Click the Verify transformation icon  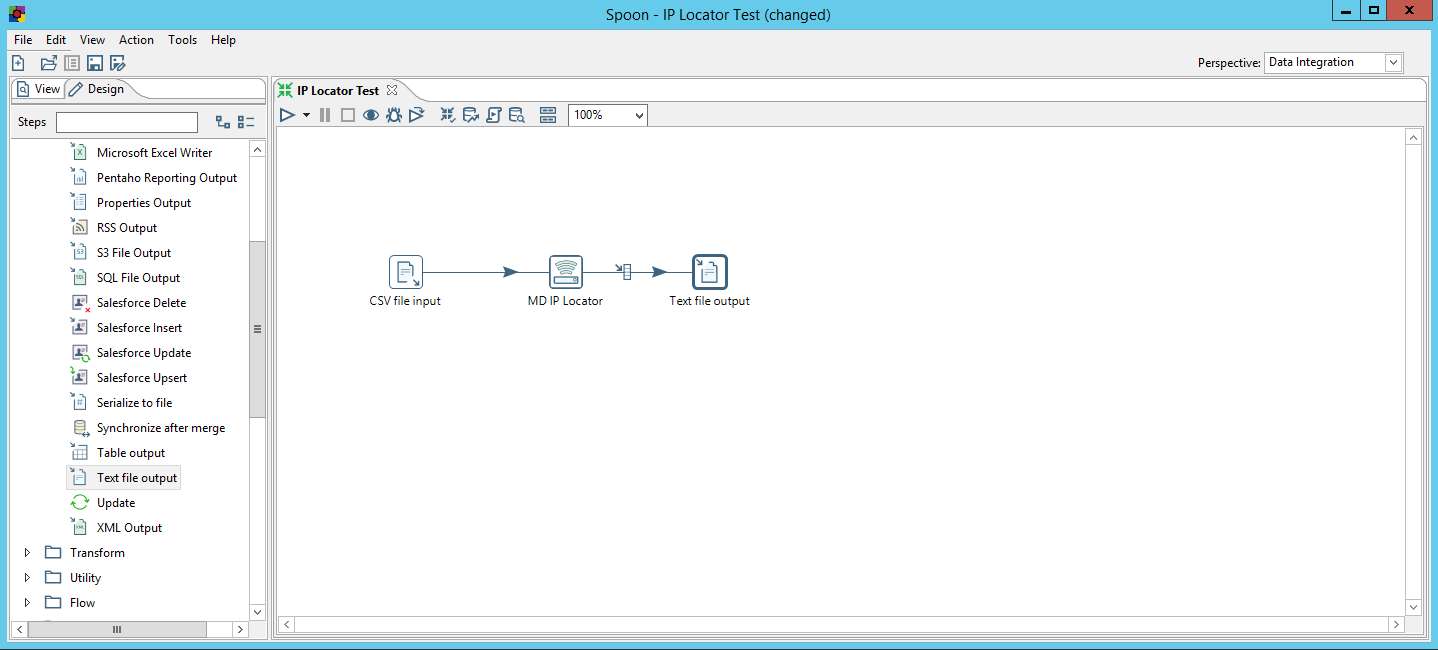tap(448, 115)
